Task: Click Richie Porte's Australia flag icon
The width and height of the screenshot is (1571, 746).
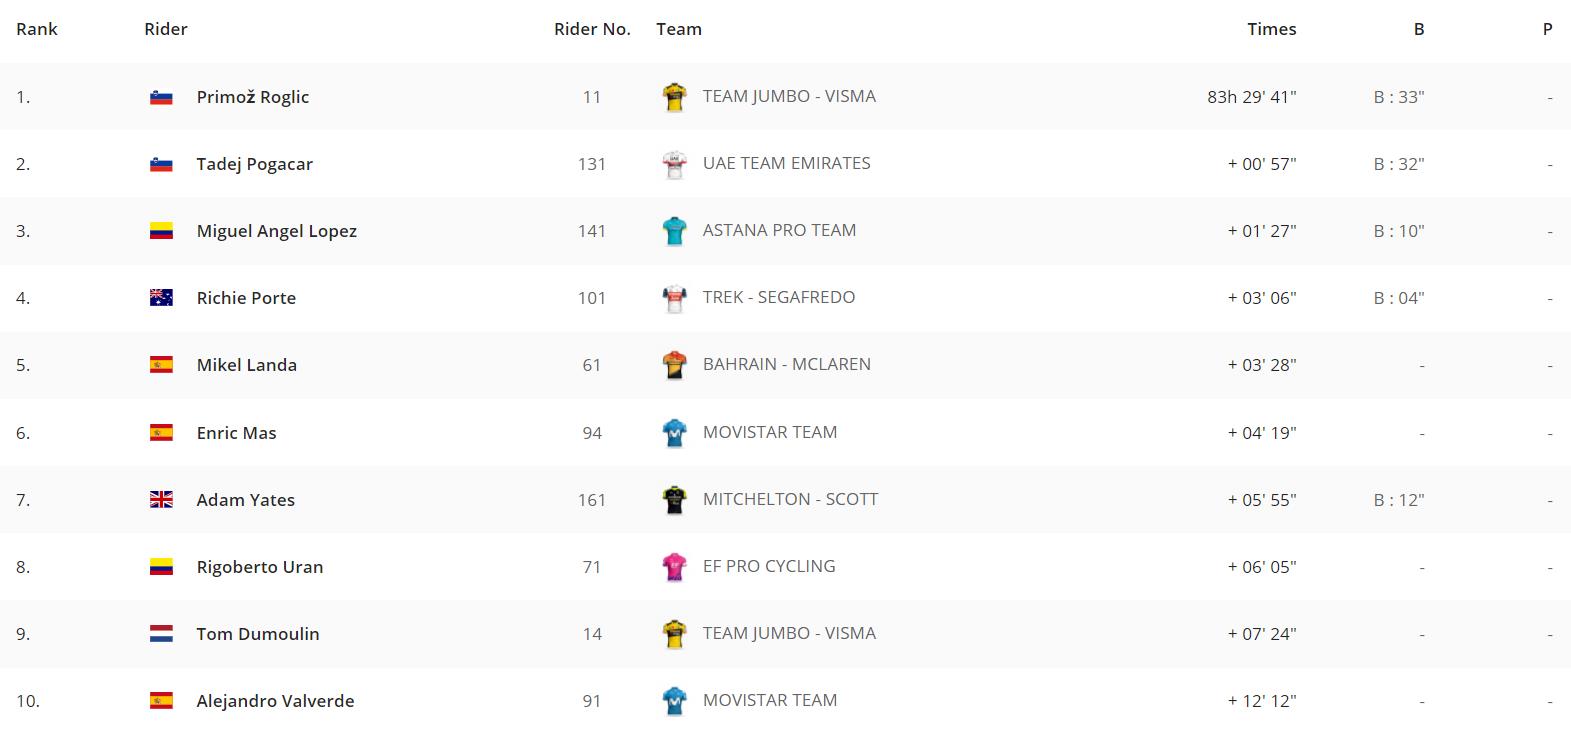Action: pos(161,298)
